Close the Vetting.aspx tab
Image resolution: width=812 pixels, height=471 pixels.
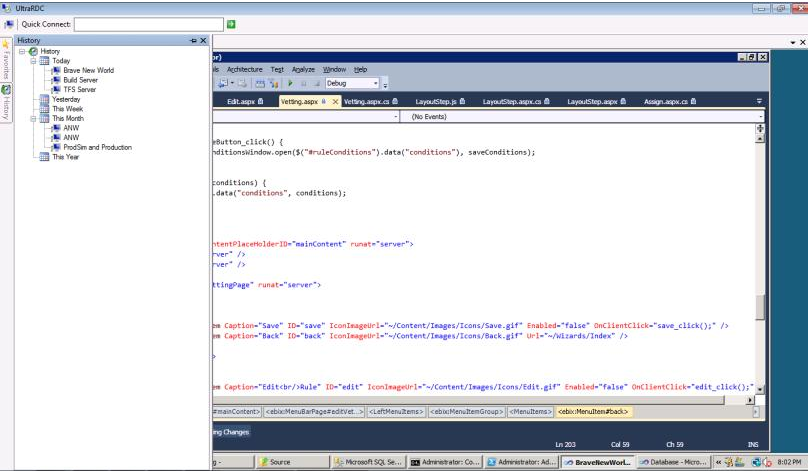point(335,101)
